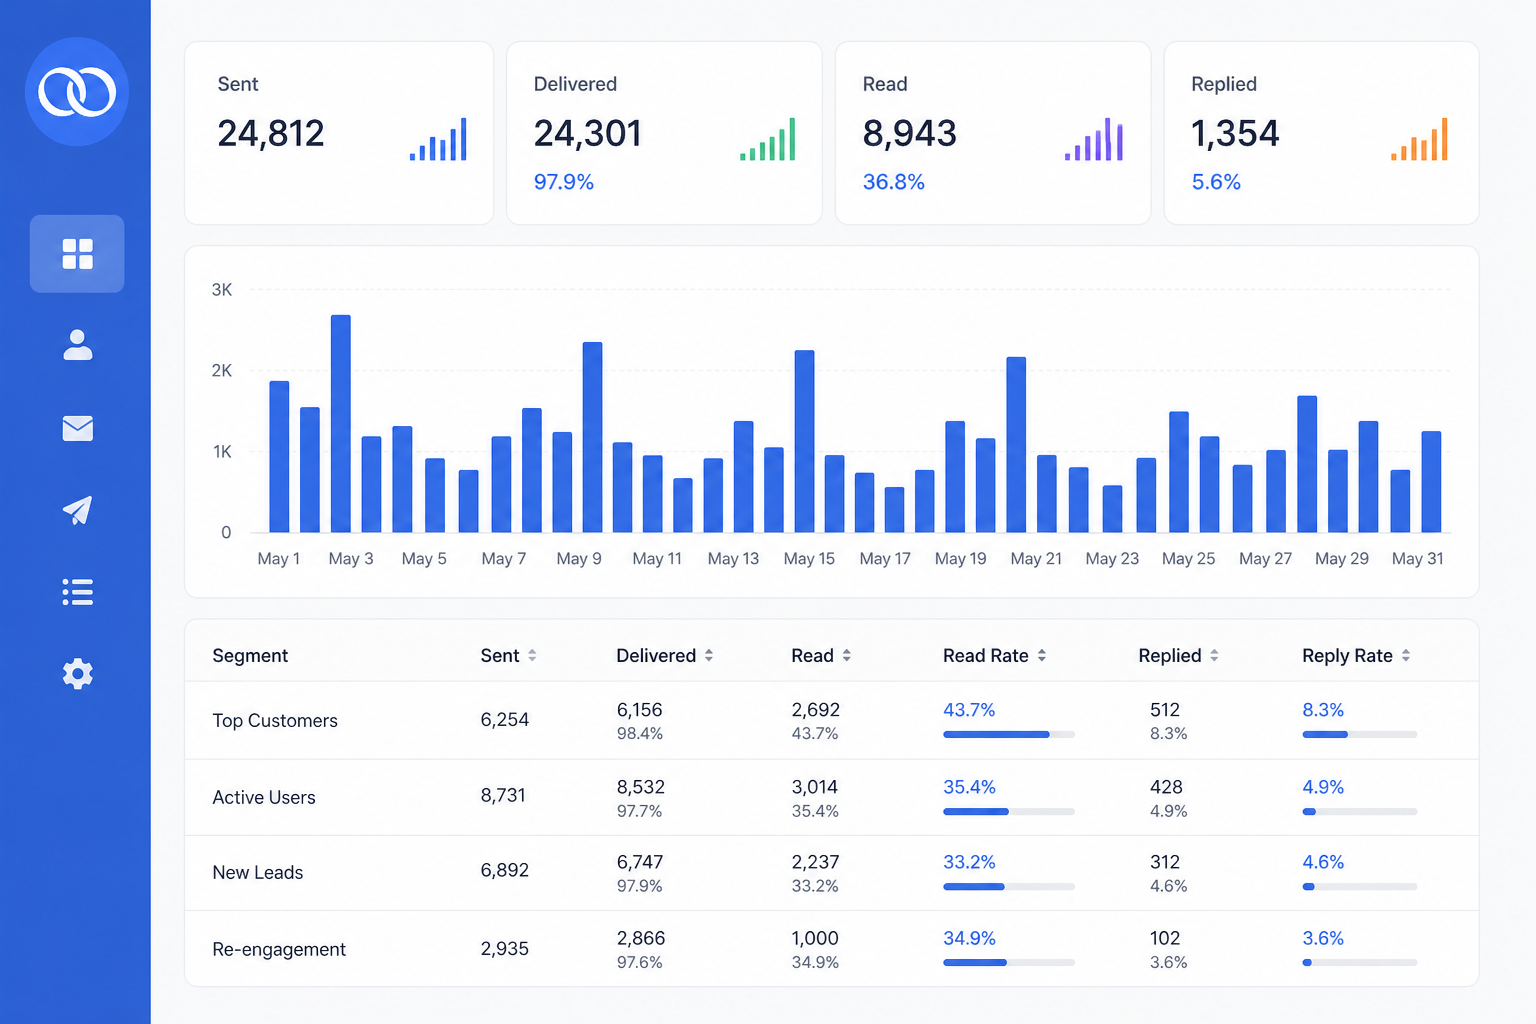Click the 8,731 sent value for Active Users
Image resolution: width=1536 pixels, height=1024 pixels.
(x=503, y=795)
